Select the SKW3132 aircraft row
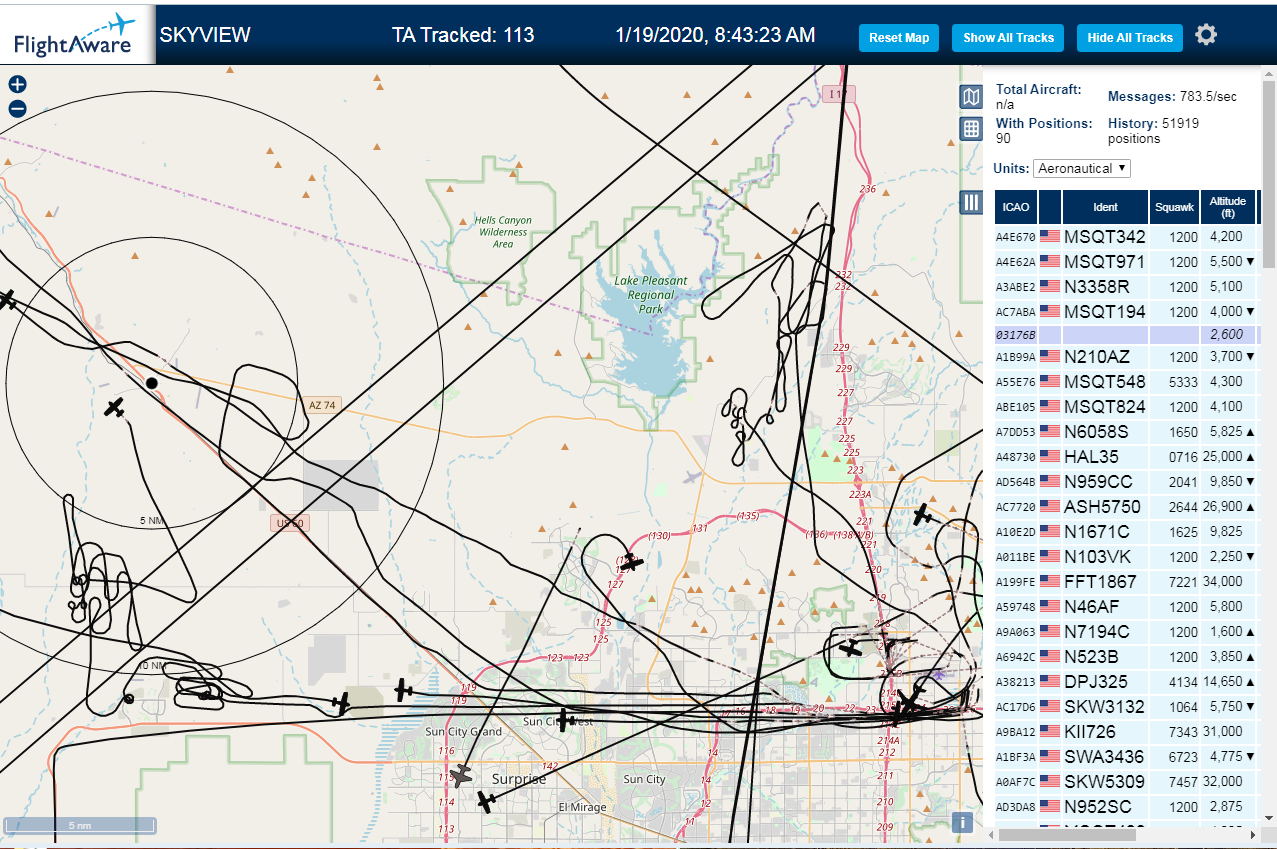This screenshot has width=1277, height=849. tap(1128, 707)
